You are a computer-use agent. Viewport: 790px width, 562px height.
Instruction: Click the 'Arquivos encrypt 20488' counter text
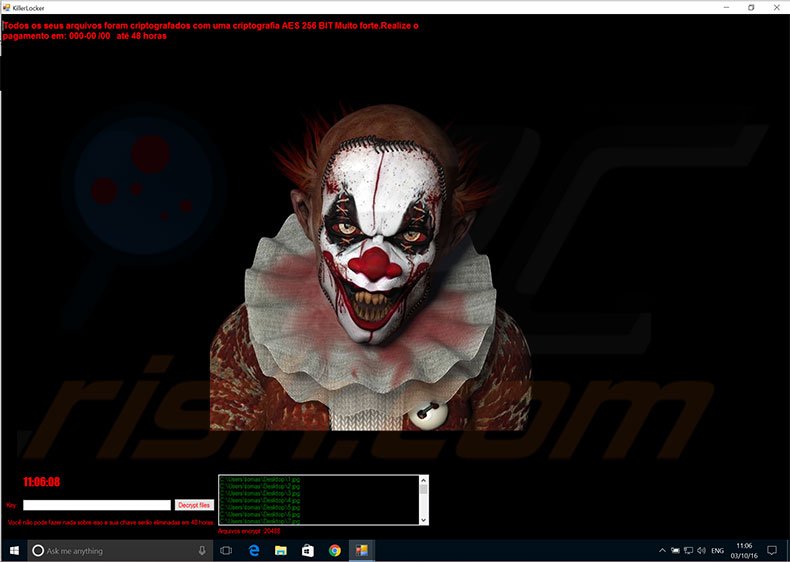pos(249,531)
